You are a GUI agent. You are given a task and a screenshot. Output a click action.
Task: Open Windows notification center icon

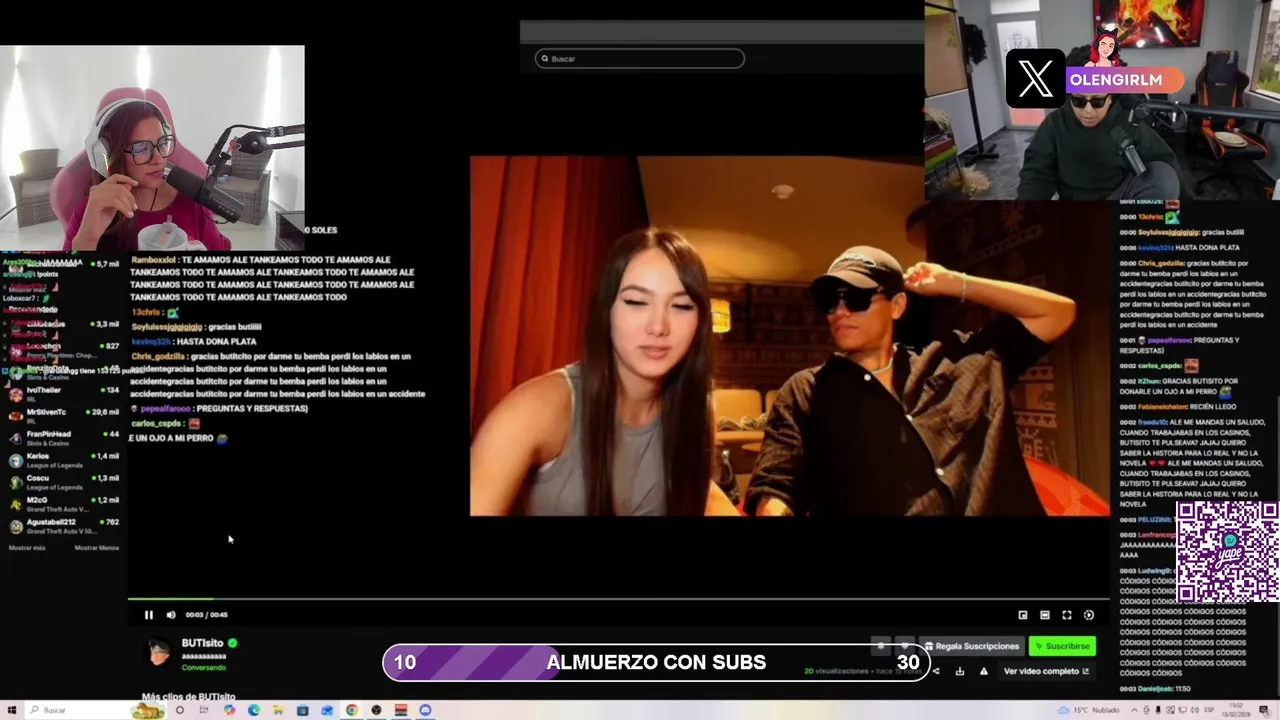coord(1264,710)
